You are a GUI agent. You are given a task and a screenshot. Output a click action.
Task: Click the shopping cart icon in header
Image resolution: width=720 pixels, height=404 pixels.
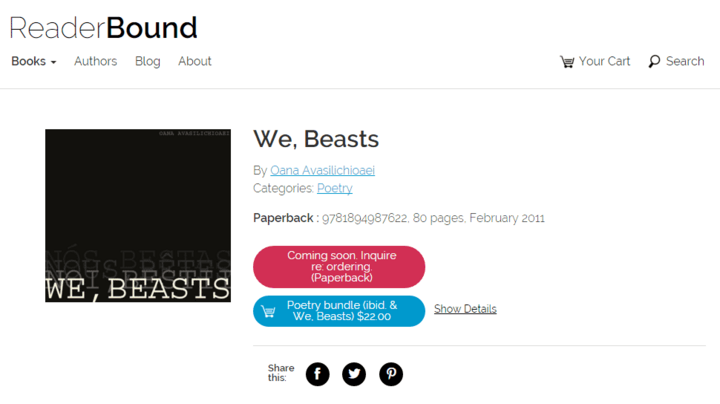[567, 62]
